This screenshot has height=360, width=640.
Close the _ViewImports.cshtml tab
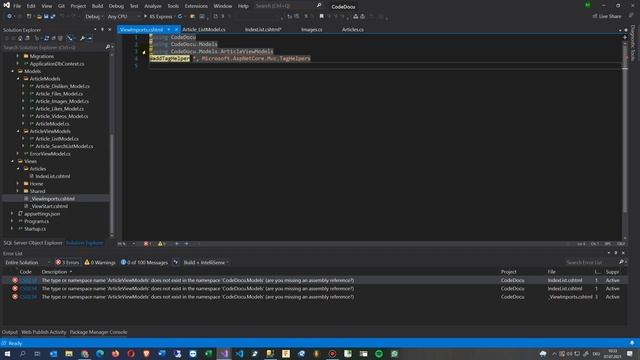[176, 29]
